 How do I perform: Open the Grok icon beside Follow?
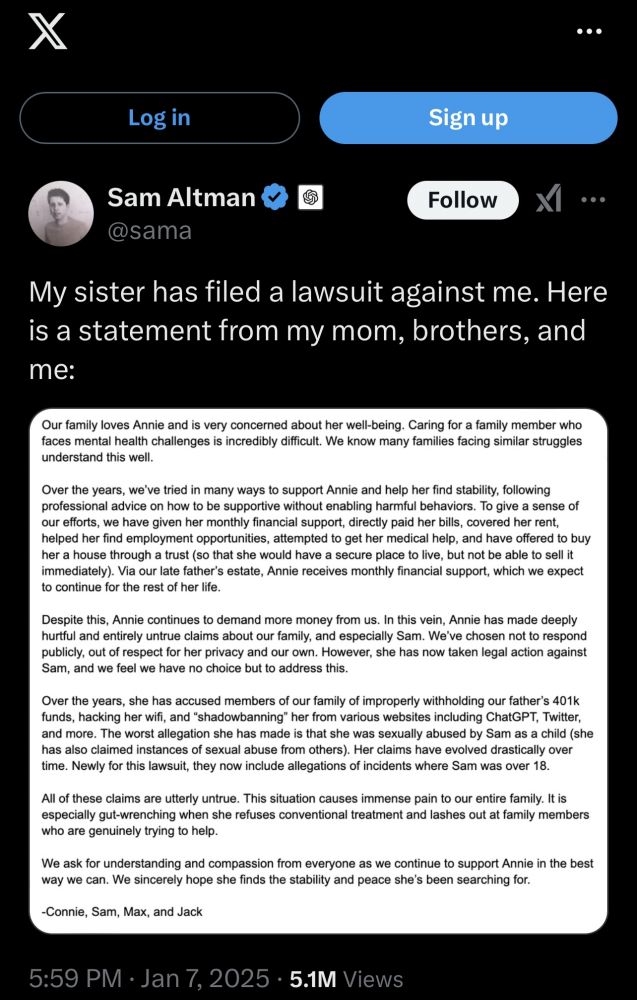548,200
